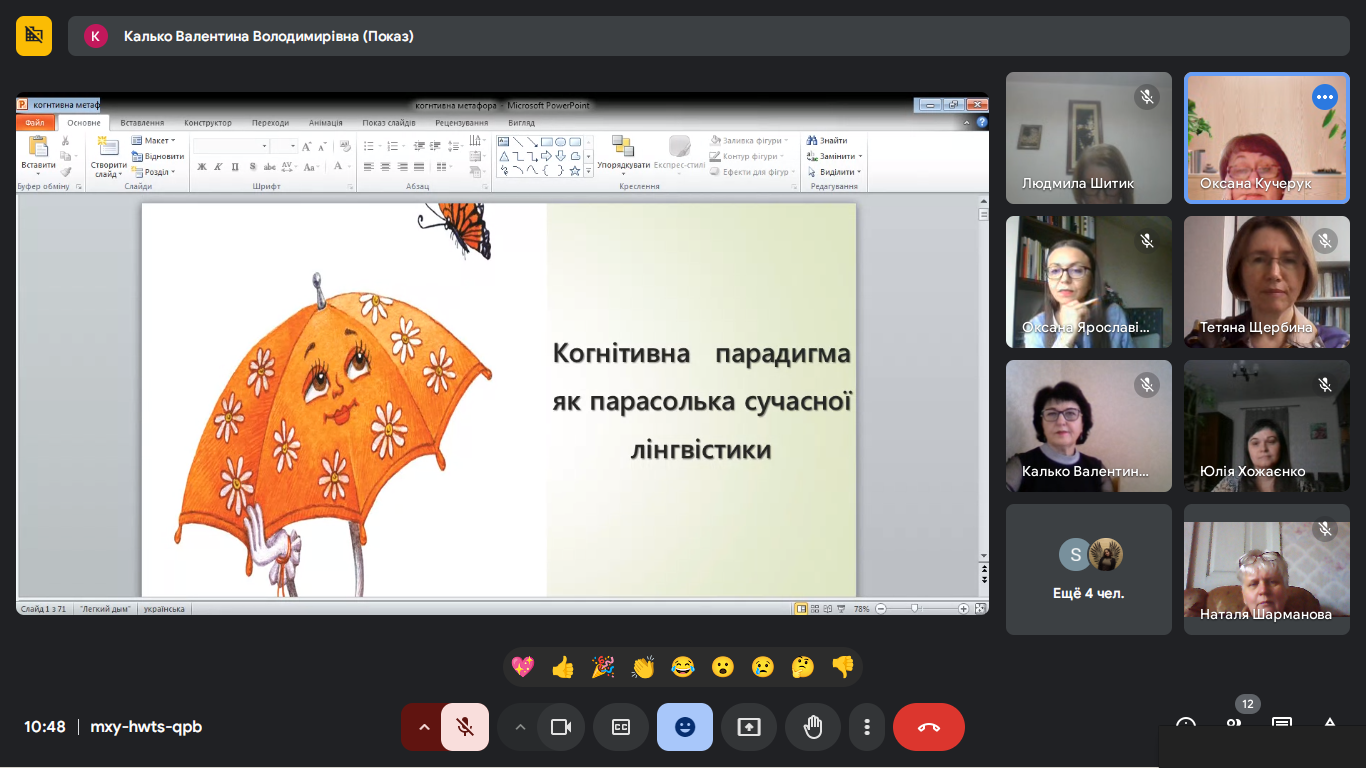Click the Знайти find button
The width and height of the screenshot is (1366, 768).
[x=827, y=141]
